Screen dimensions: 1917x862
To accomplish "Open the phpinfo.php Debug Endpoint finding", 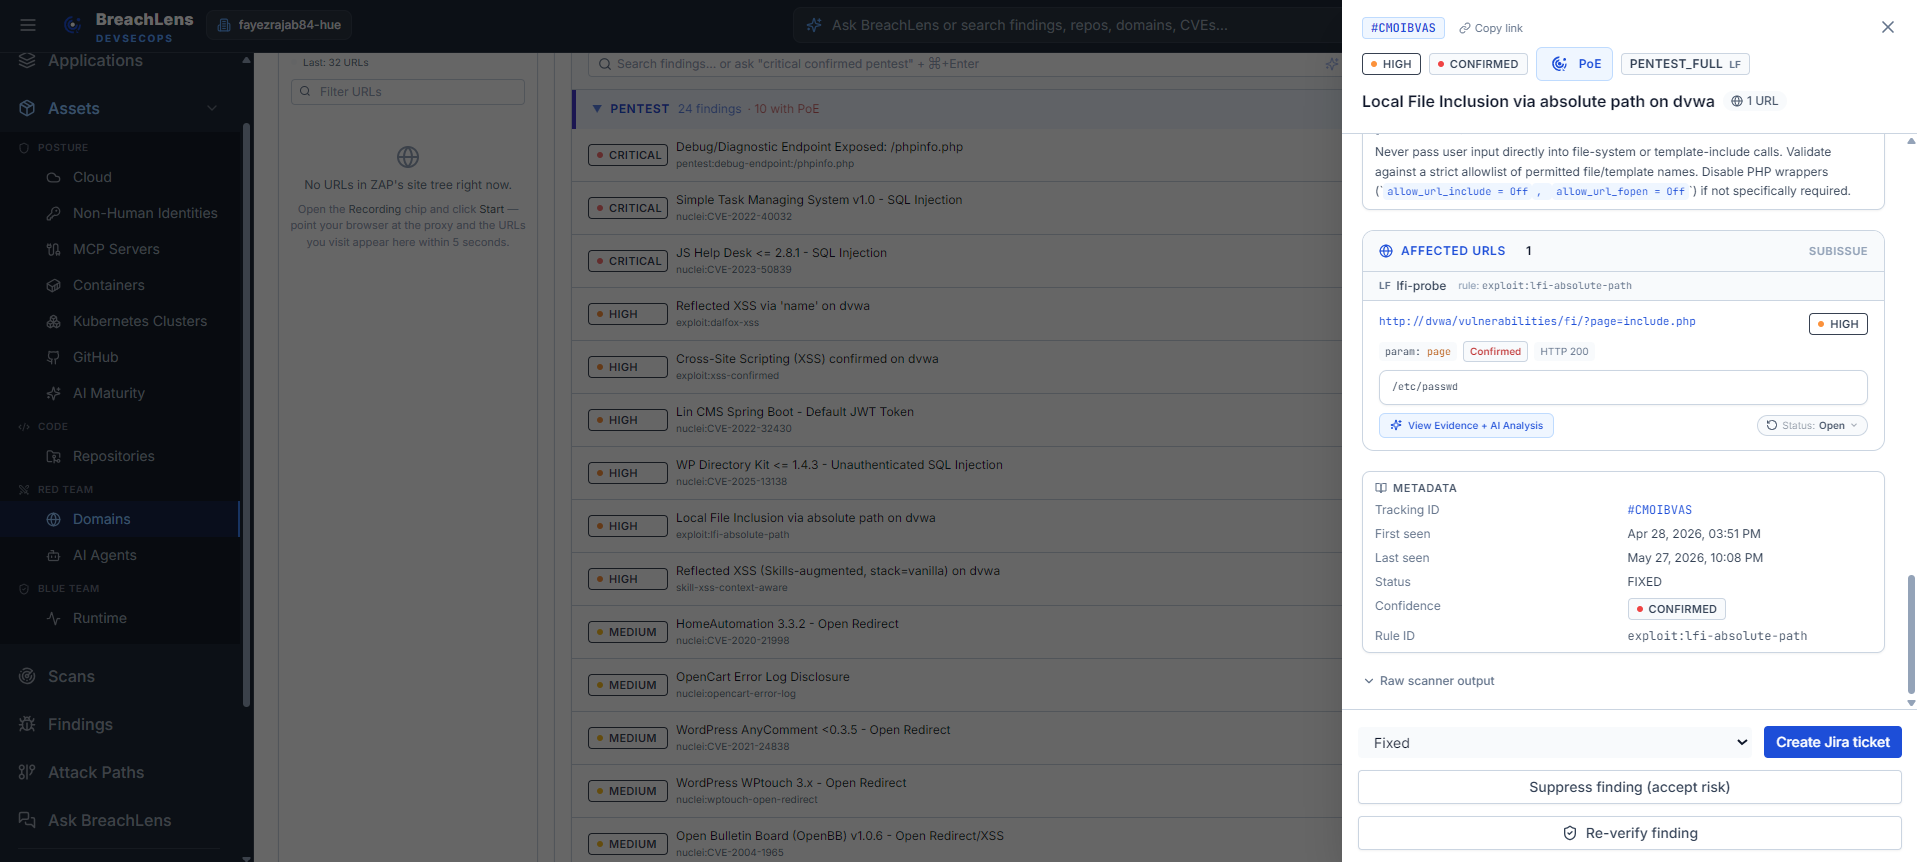I will [x=957, y=155].
